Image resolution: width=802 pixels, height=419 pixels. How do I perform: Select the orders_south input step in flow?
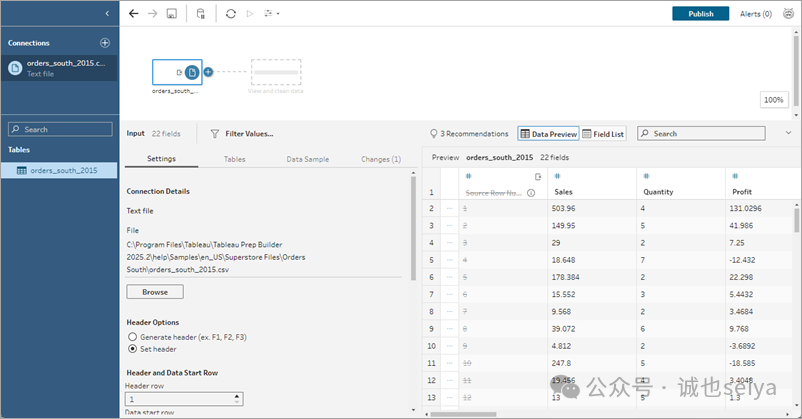177,72
